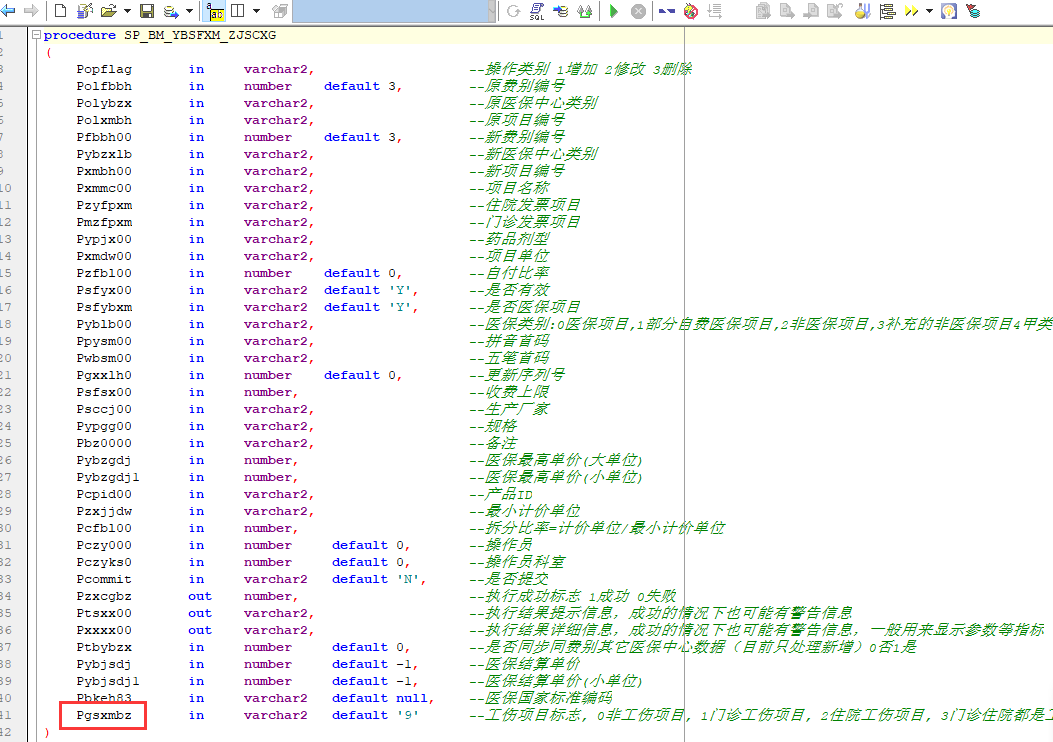Screen dimensions: 1053x742
Task: Click the 'procedure' keyword
Action: 79,35
